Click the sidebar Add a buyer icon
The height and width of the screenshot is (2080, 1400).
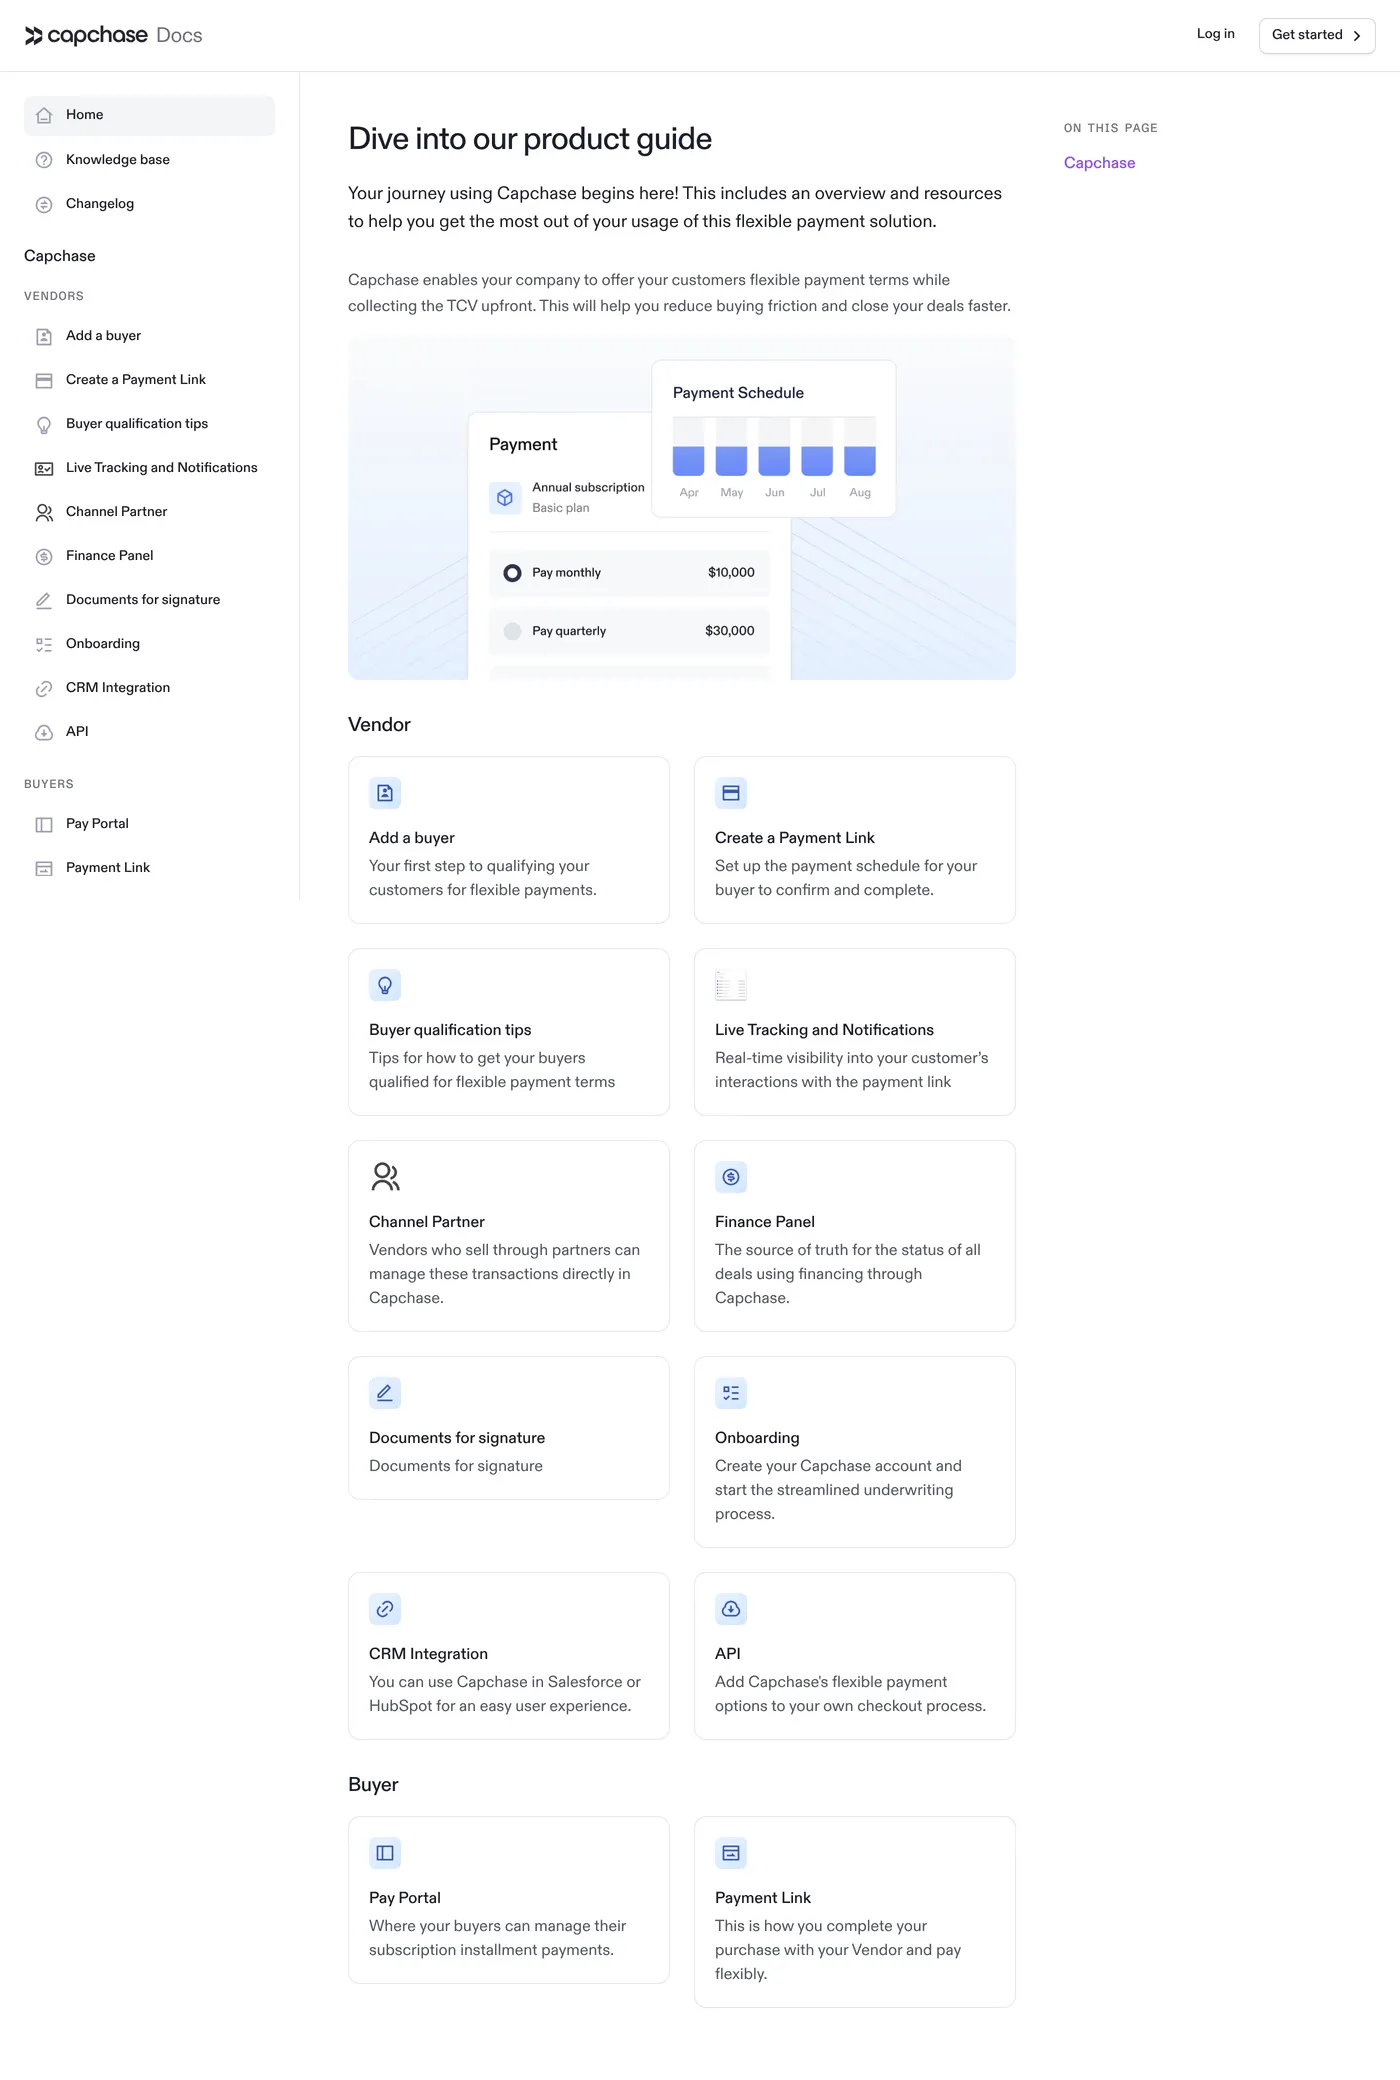(44, 336)
